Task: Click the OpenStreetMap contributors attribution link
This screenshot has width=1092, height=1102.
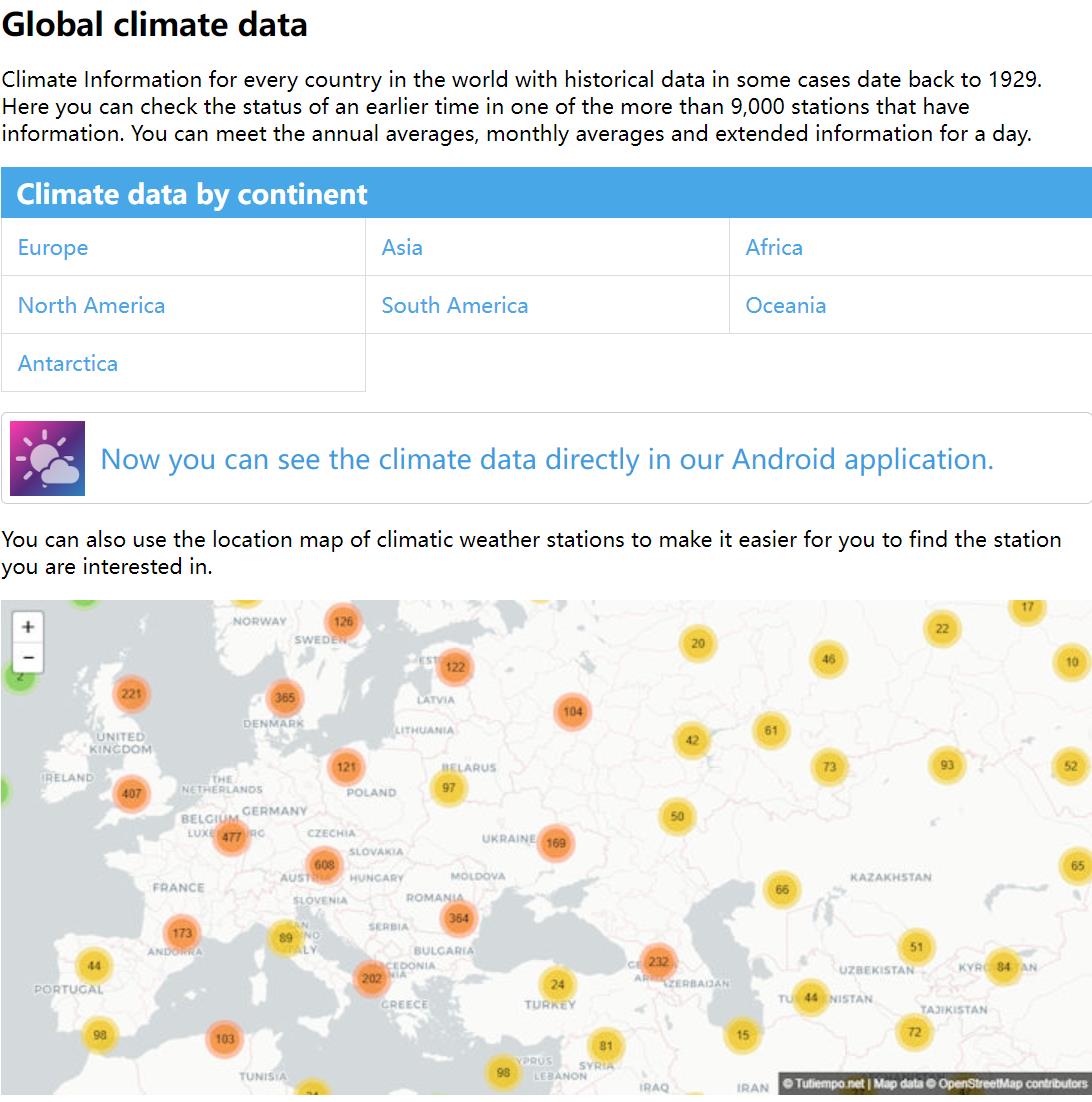Action: [x=1012, y=1084]
